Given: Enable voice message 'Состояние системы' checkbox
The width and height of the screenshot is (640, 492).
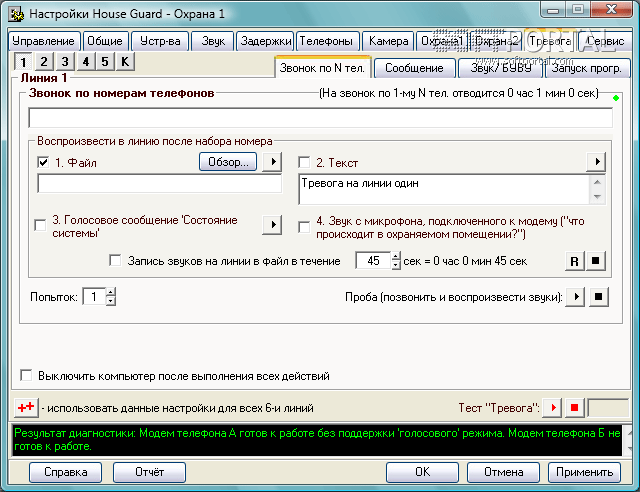Looking at the screenshot, I should (x=40, y=225).
